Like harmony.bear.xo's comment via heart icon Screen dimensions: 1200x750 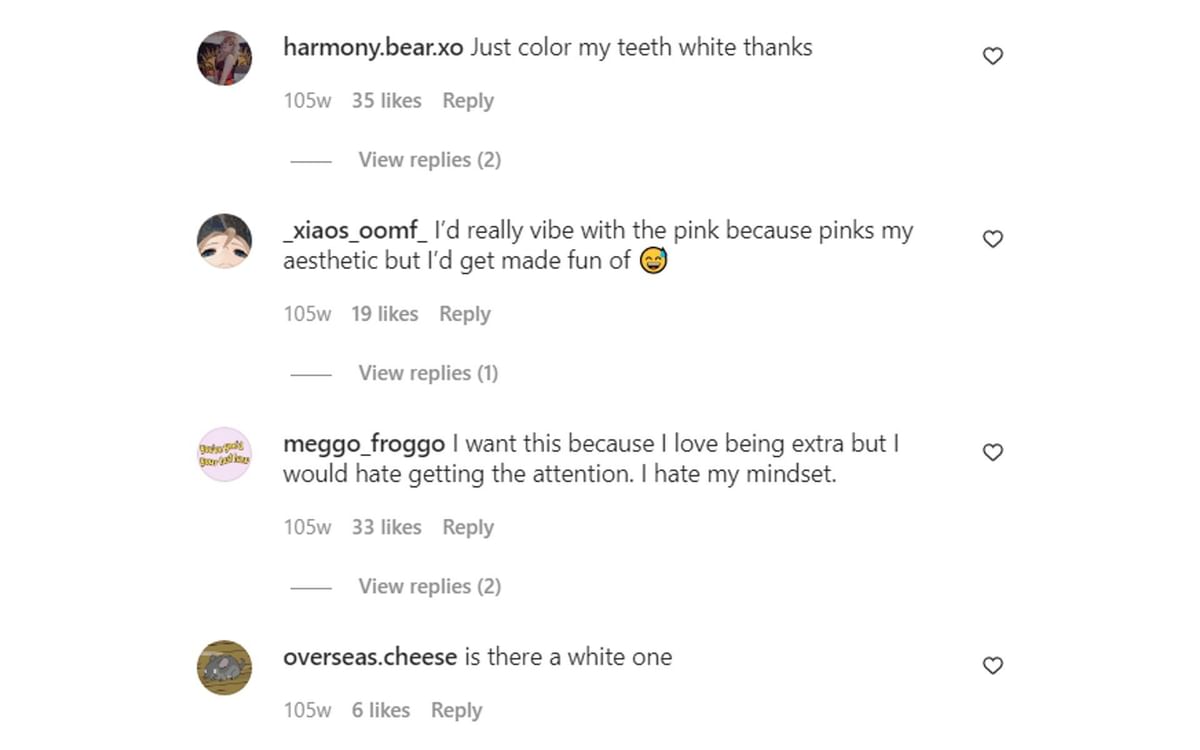(993, 55)
